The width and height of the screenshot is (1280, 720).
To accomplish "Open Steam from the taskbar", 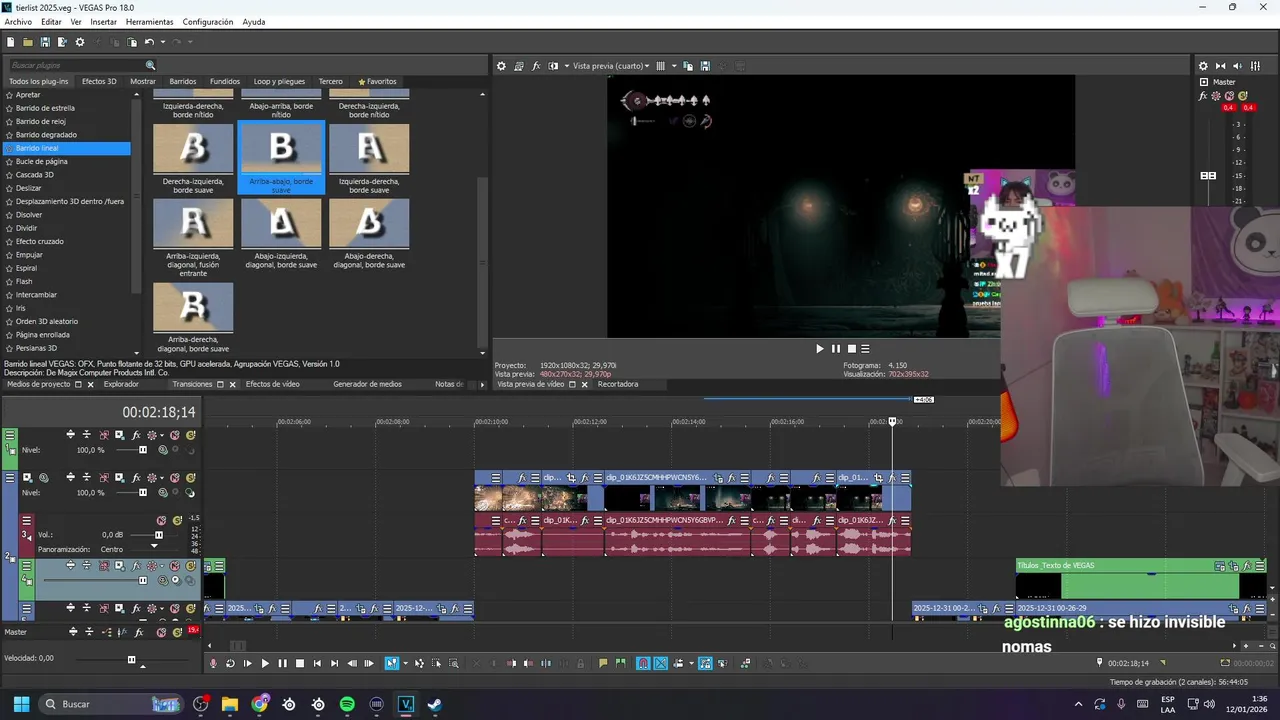I will [434, 704].
